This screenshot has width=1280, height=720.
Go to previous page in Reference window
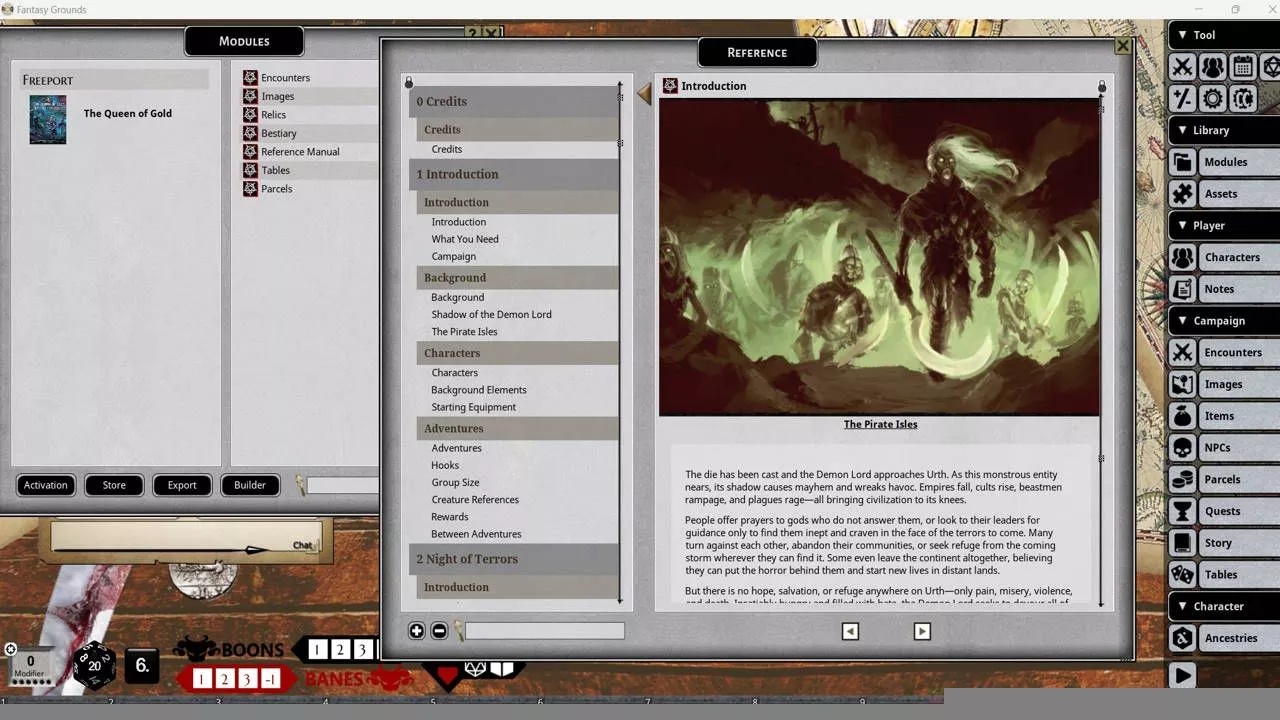(850, 631)
